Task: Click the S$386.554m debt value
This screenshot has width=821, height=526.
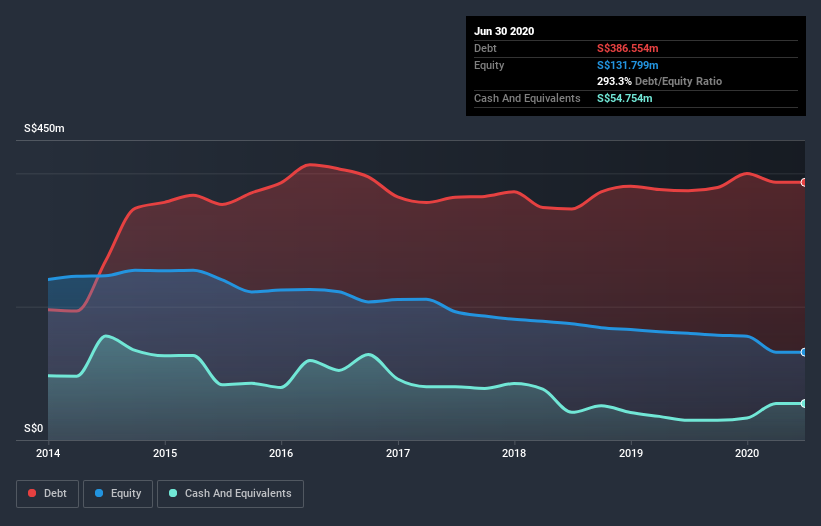Action: coord(628,48)
